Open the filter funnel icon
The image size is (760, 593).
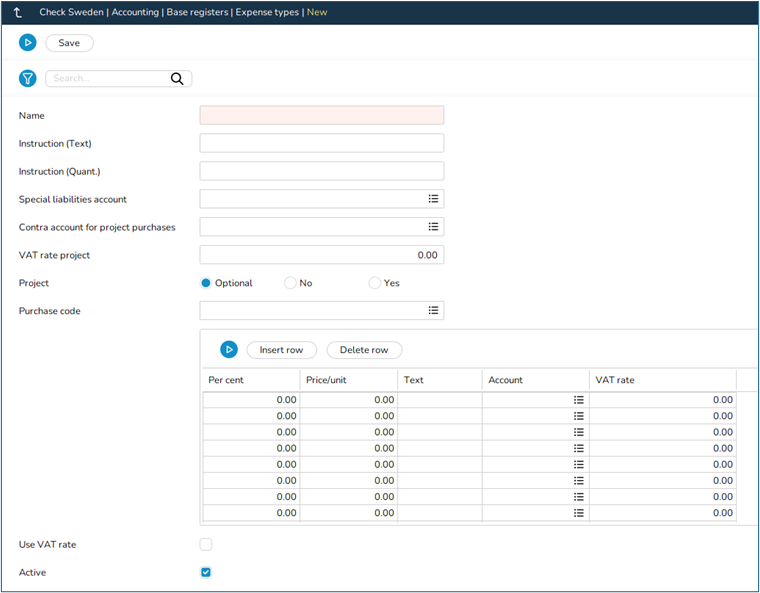pos(28,78)
